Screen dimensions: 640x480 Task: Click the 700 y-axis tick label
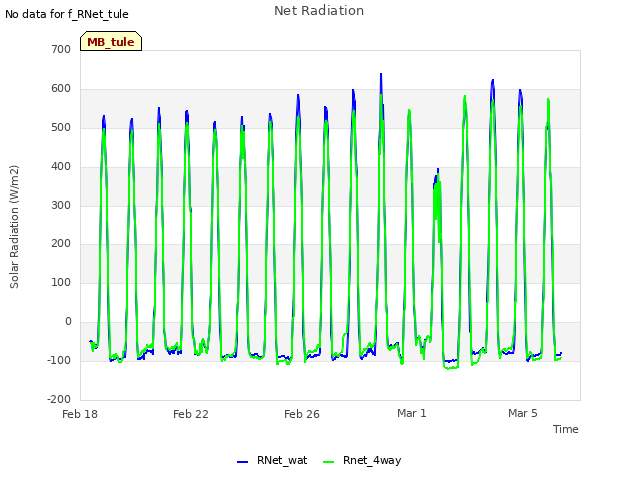(61, 49)
